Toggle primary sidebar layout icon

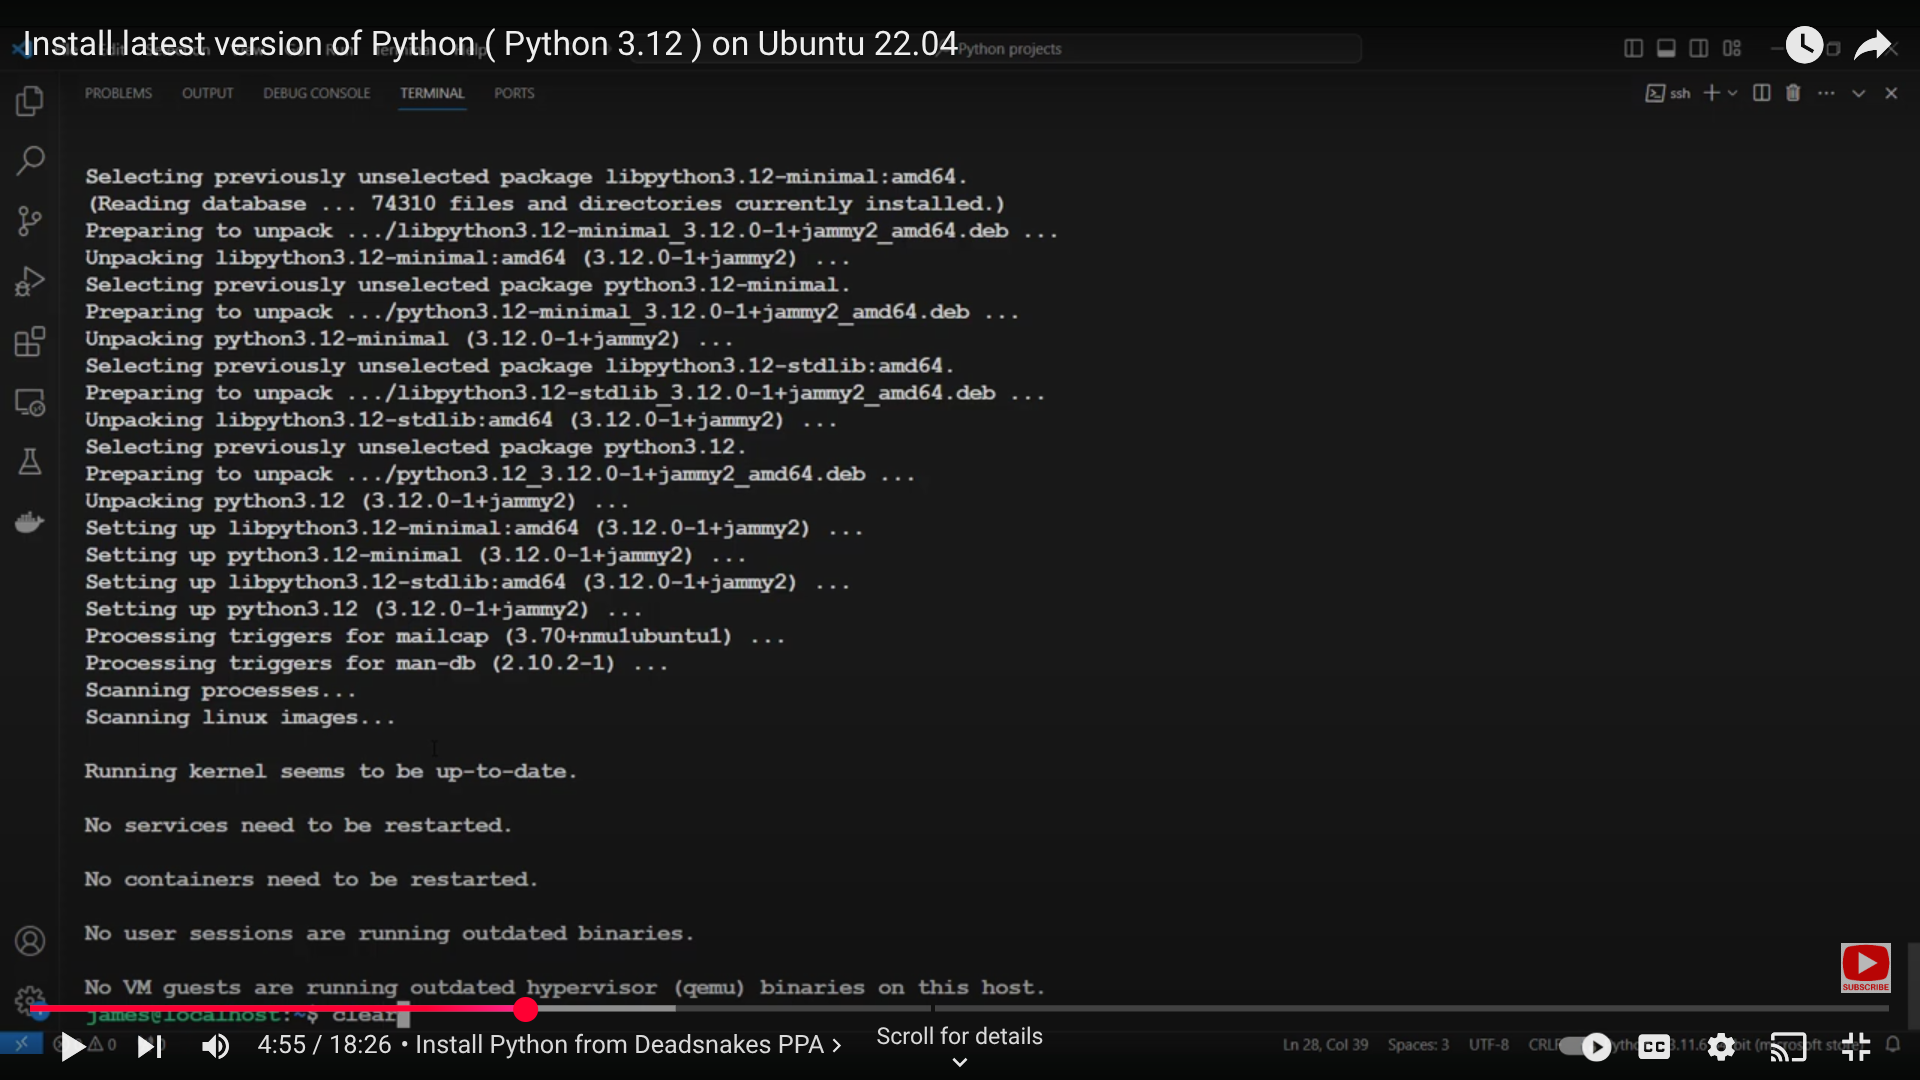(x=1633, y=48)
